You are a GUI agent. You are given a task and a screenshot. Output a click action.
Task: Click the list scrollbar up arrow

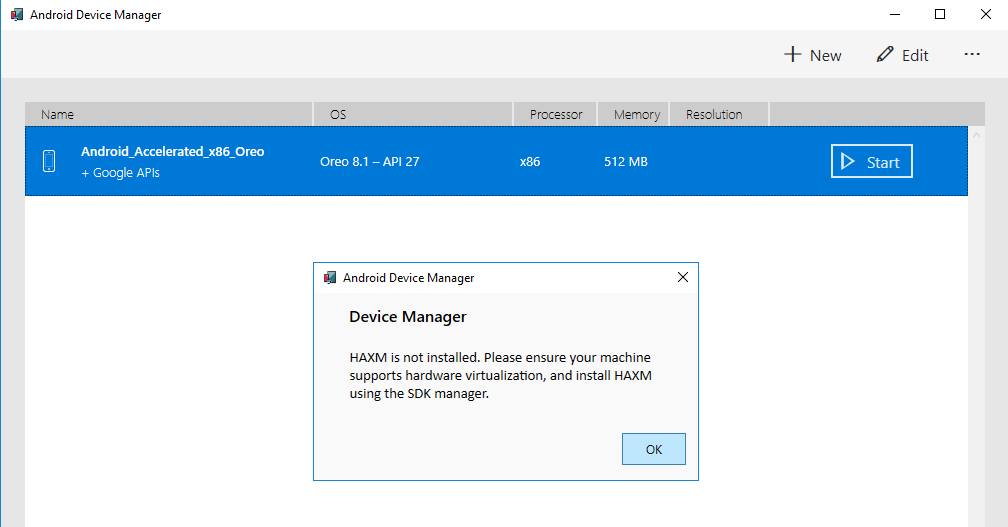[976, 135]
